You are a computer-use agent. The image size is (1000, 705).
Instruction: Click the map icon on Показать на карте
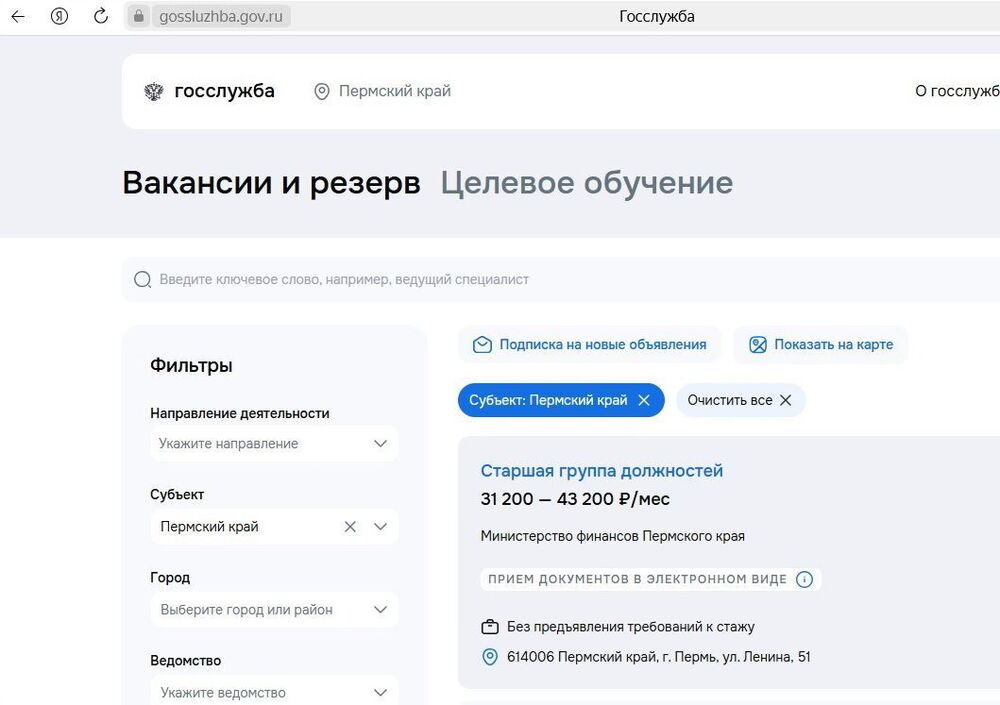pos(758,345)
